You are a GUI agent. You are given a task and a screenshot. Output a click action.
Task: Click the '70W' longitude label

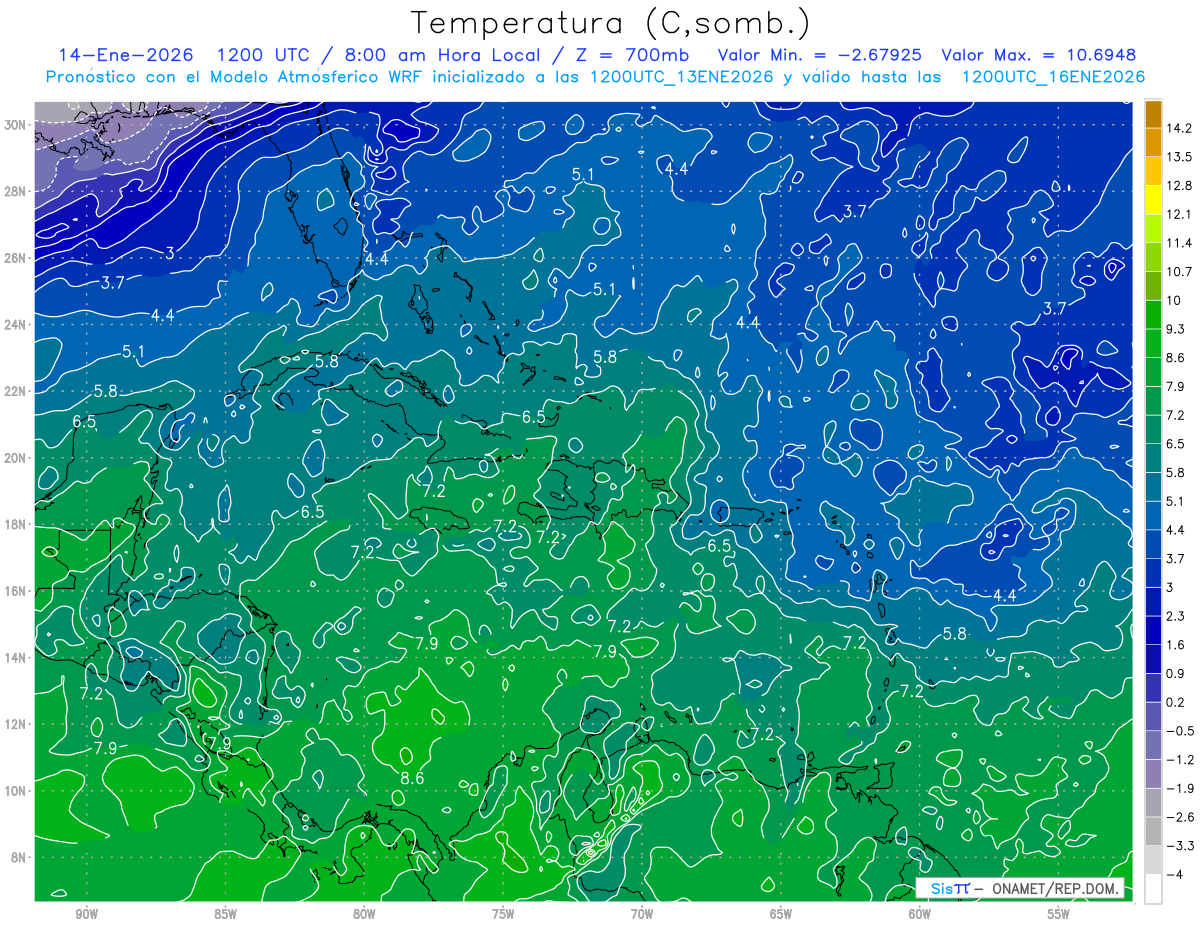tap(642, 914)
